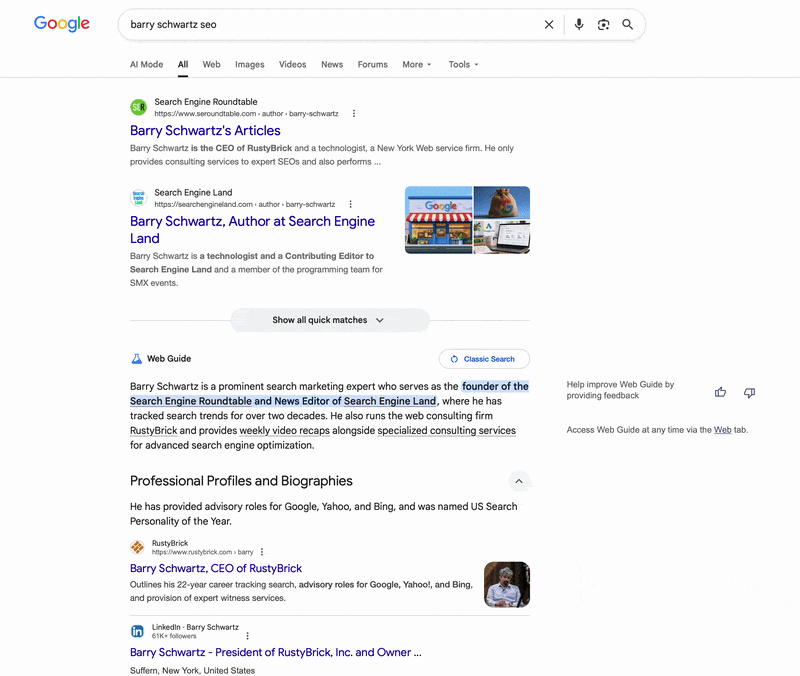Image resolution: width=800 pixels, height=676 pixels.
Task: Open Google Lens image search icon
Action: (x=604, y=24)
